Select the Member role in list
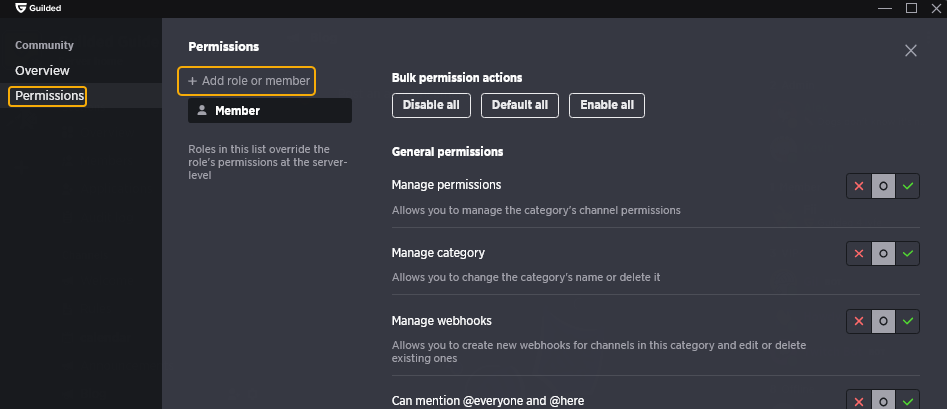 click(x=270, y=111)
